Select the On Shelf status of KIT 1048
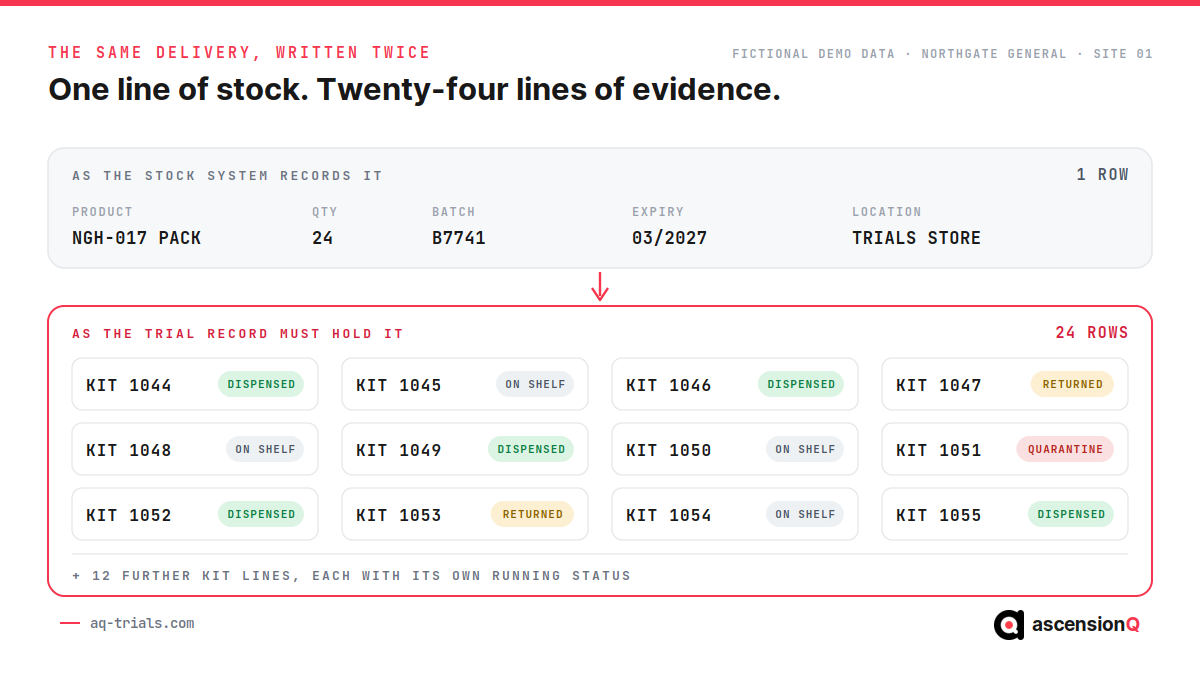This screenshot has height=675, width=1200. coord(265,449)
